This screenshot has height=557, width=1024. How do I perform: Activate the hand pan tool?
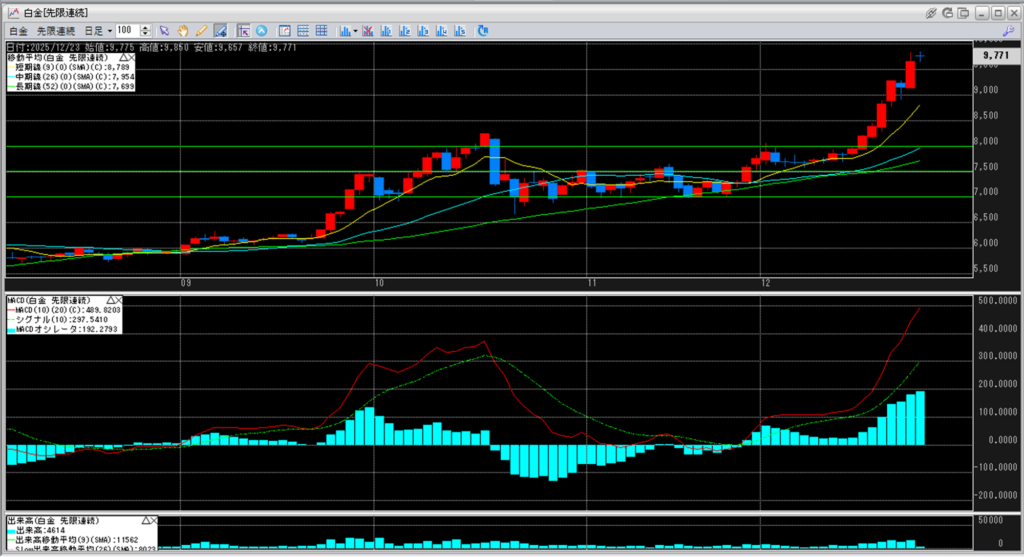click(x=183, y=31)
